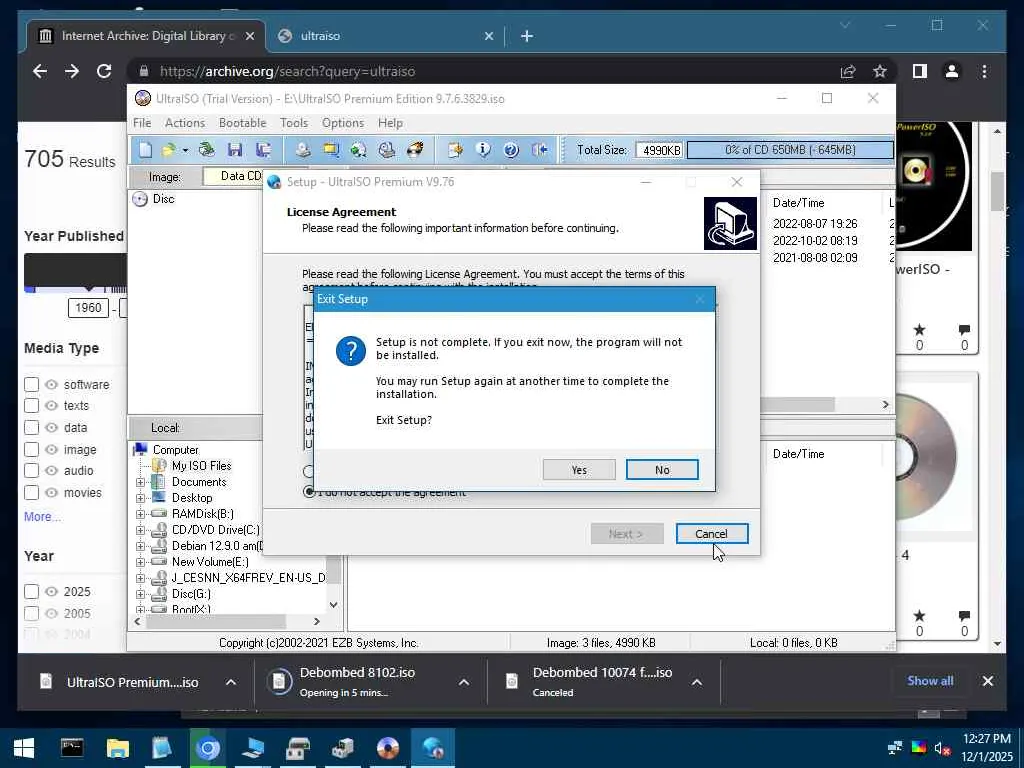
Task: Expand the CD/DVD Drive(C:) tree node
Action: (140, 530)
